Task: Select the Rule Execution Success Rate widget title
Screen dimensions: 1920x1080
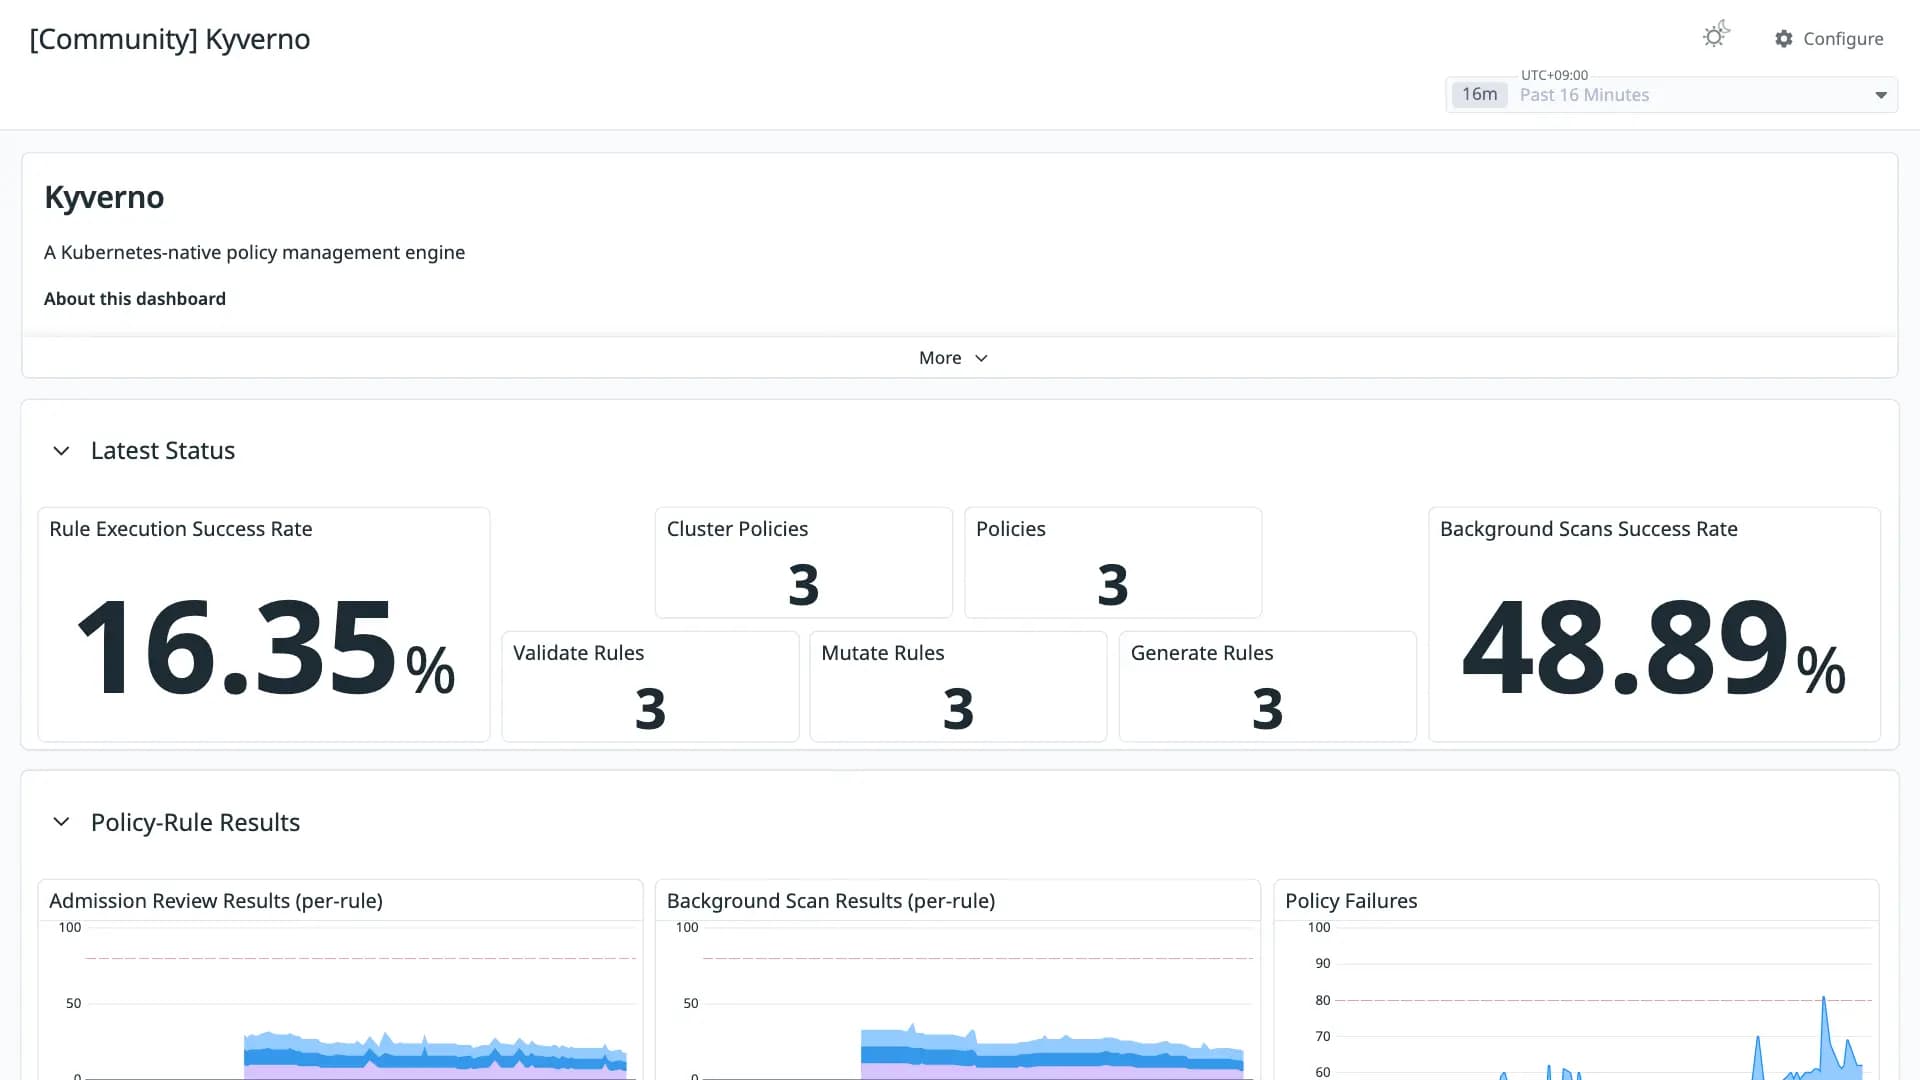Action: coord(181,529)
